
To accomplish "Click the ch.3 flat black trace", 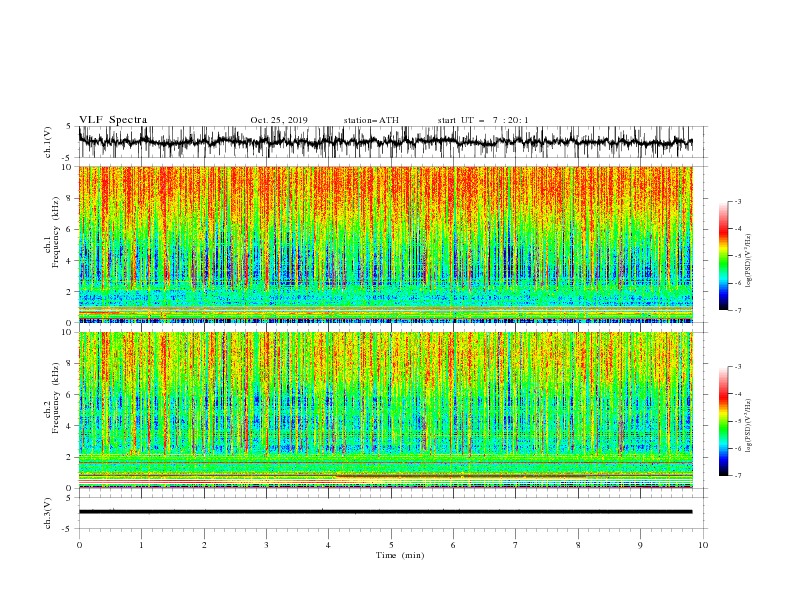I will tap(385, 512).
